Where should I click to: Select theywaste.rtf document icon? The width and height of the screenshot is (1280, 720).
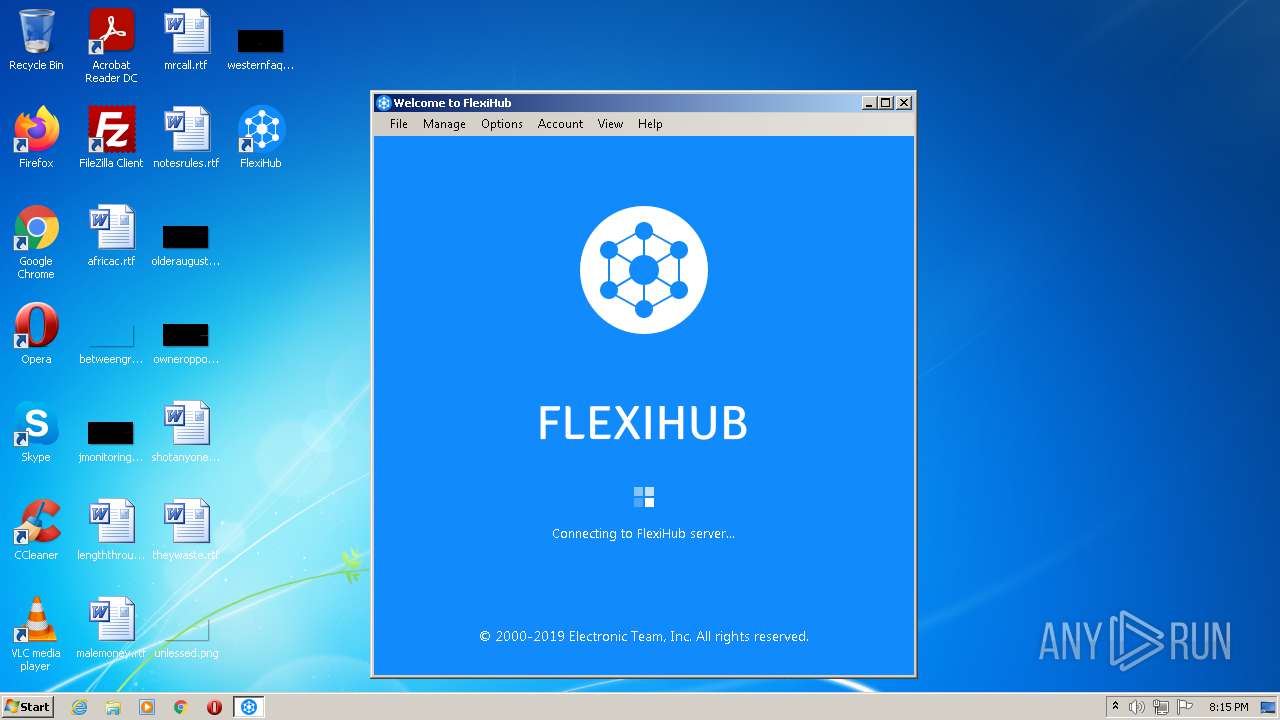(x=186, y=530)
